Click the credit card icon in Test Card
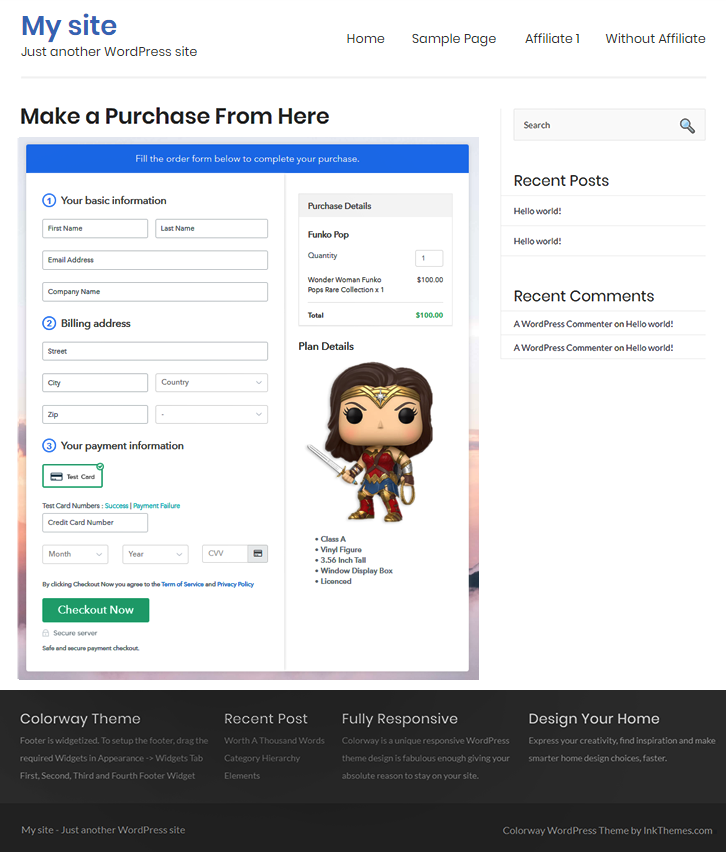Image resolution: width=726 pixels, height=852 pixels. tap(57, 477)
